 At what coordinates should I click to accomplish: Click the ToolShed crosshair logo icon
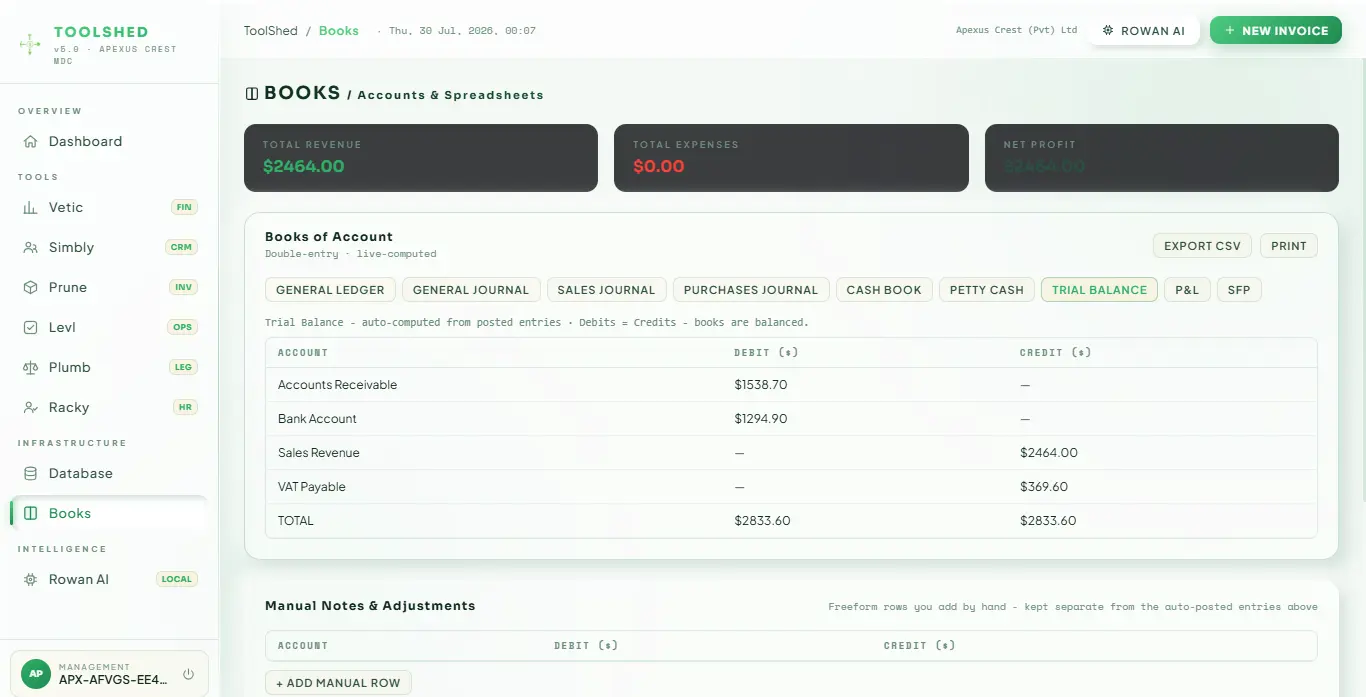(30, 43)
